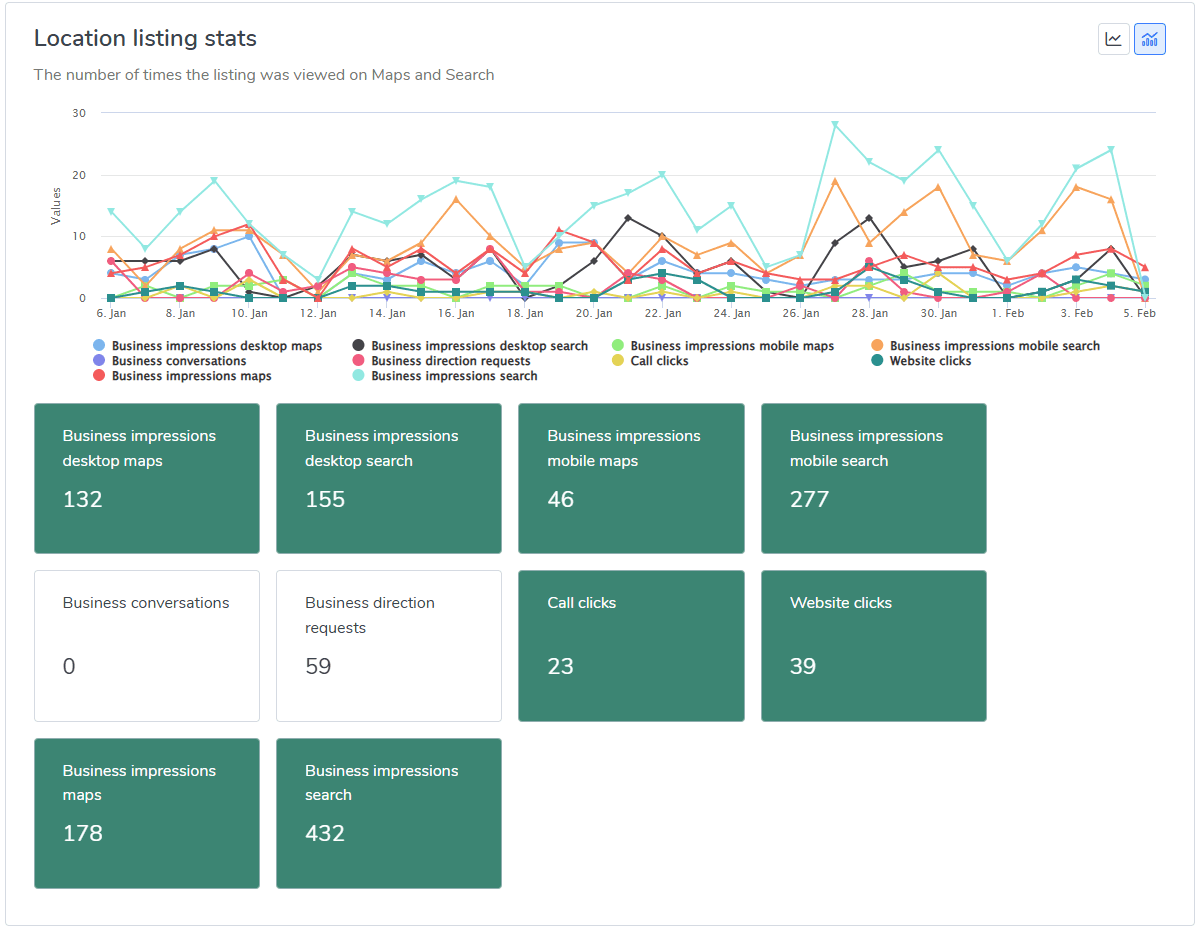Toggle Business impressions desktop maps legend entry
Image resolution: width=1199 pixels, height=929 pixels.
tap(207, 346)
